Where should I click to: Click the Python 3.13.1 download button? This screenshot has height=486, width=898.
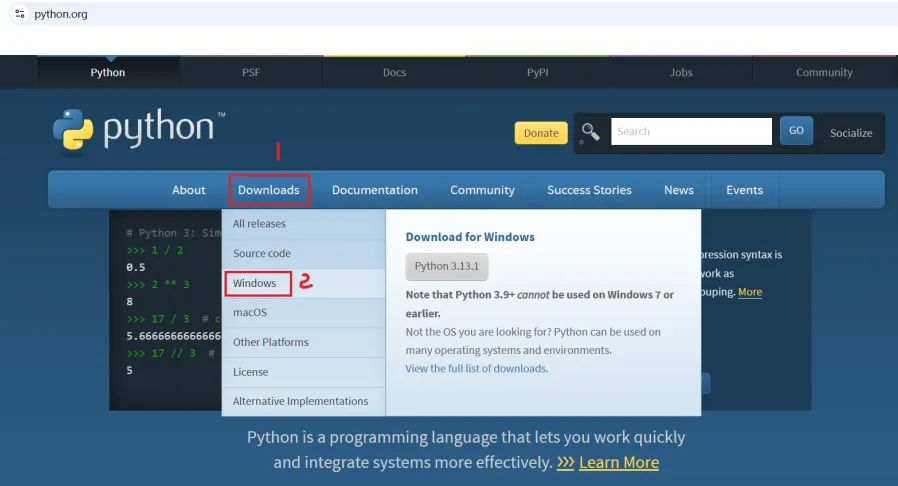(447, 266)
